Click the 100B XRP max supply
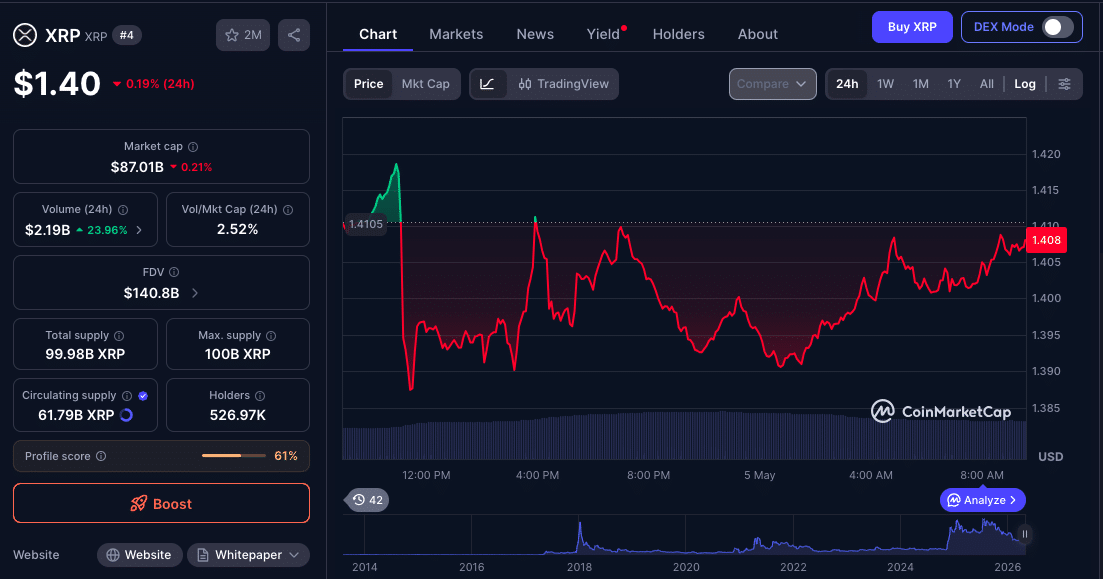The image size is (1103, 579). coord(238,354)
